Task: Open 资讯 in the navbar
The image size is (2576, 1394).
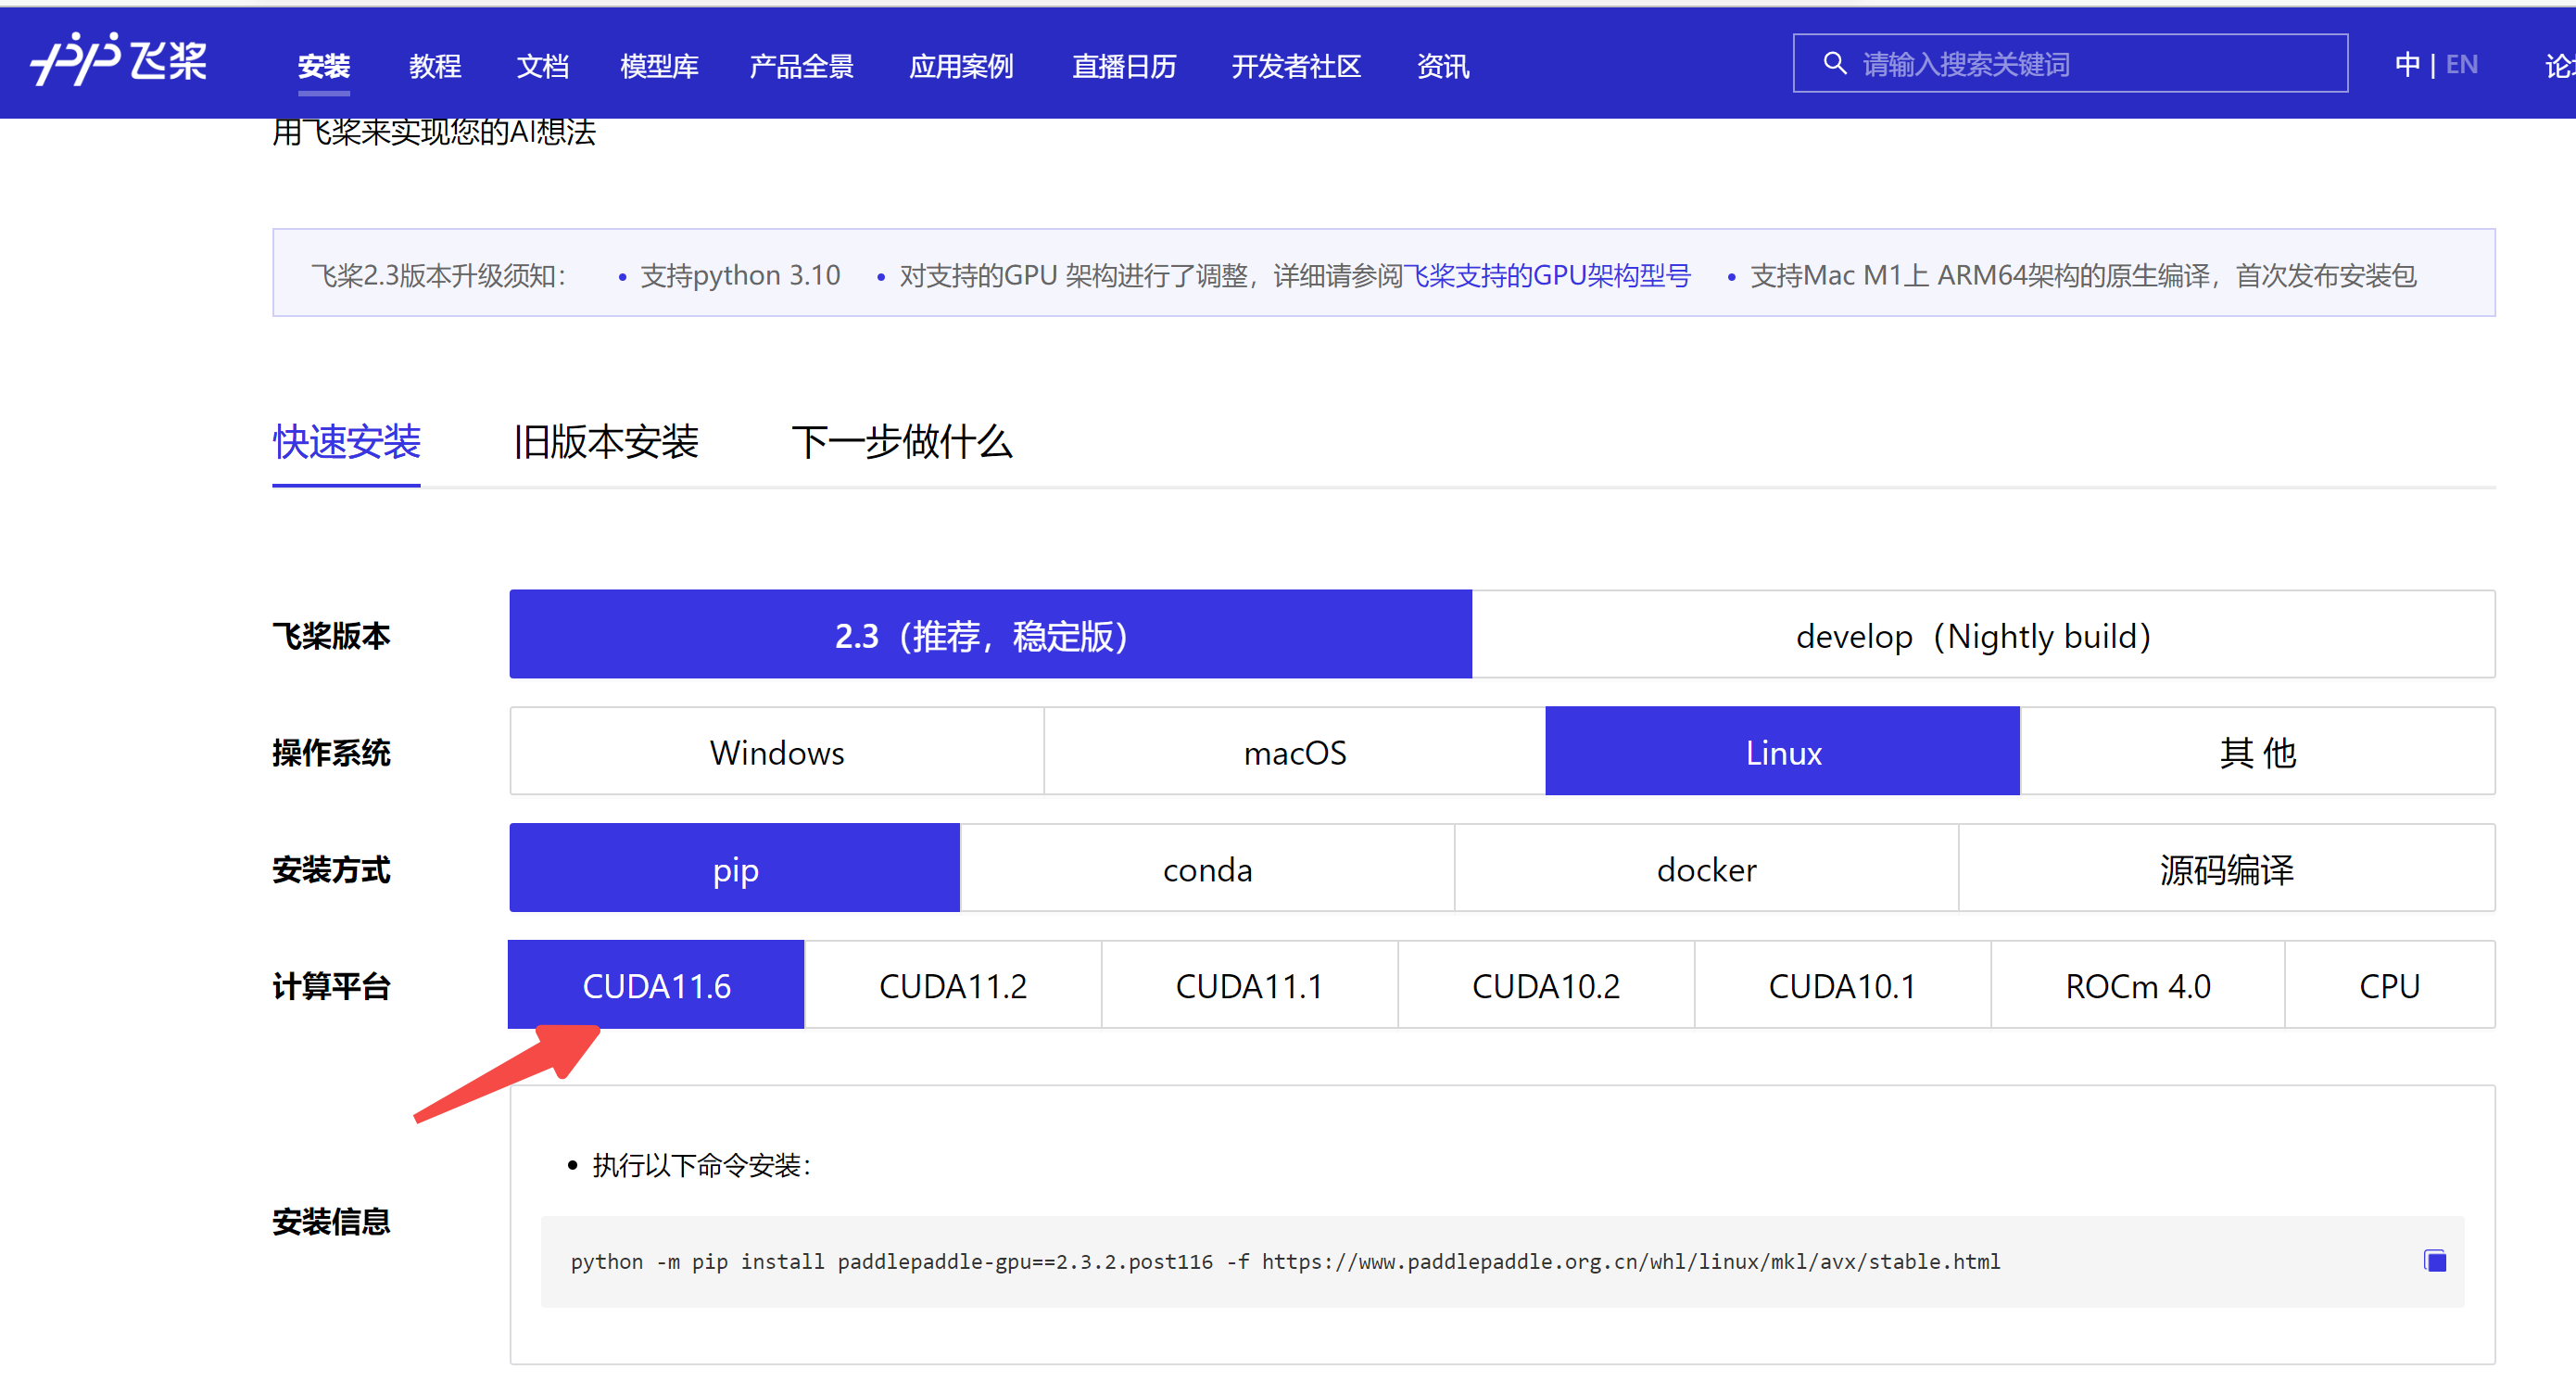Action: click(1443, 66)
